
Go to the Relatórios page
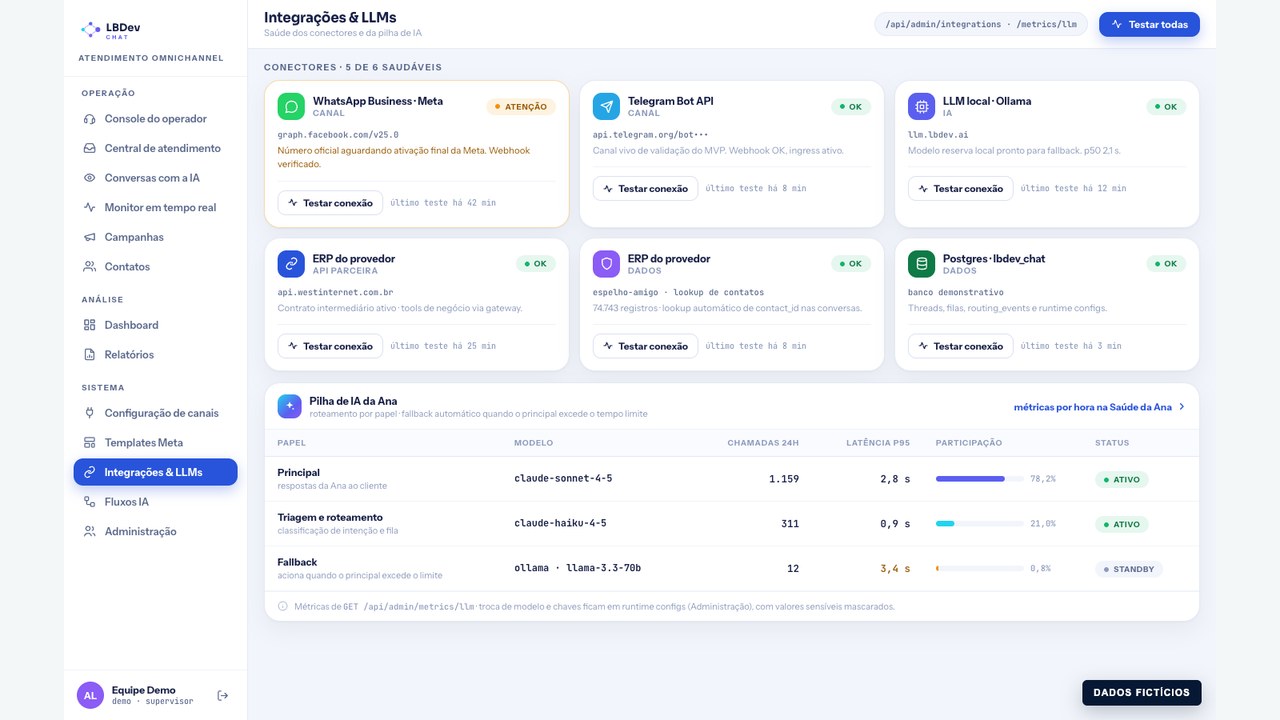pyautogui.click(x=155, y=355)
